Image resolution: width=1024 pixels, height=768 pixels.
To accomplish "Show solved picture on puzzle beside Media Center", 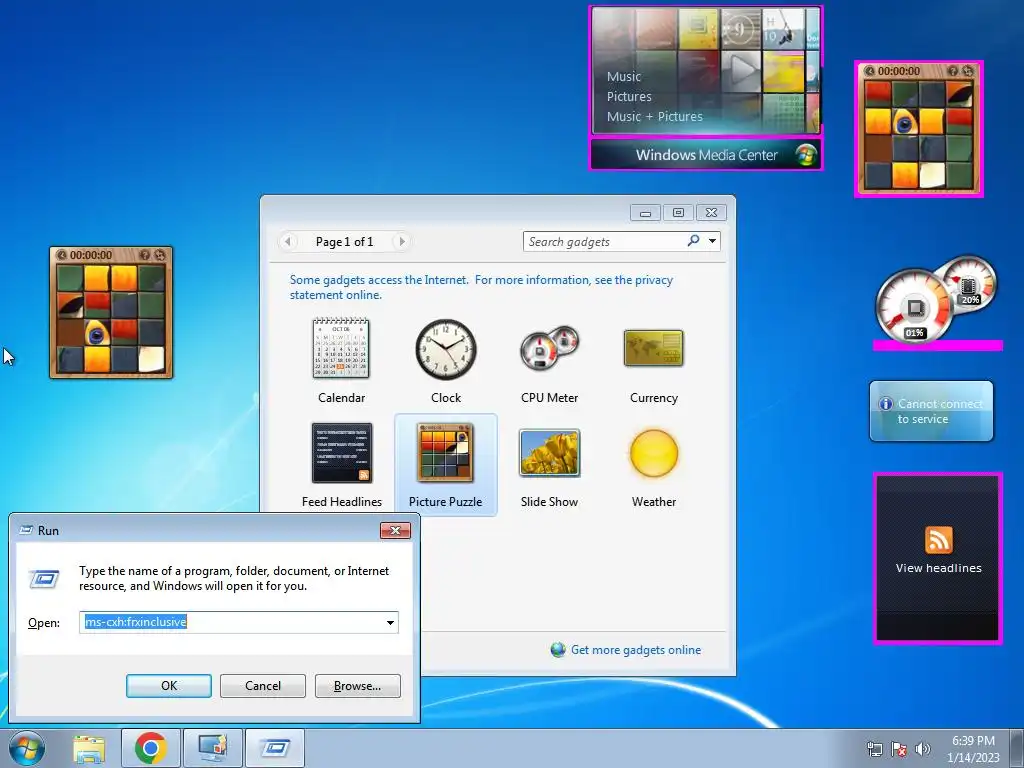I will point(953,71).
